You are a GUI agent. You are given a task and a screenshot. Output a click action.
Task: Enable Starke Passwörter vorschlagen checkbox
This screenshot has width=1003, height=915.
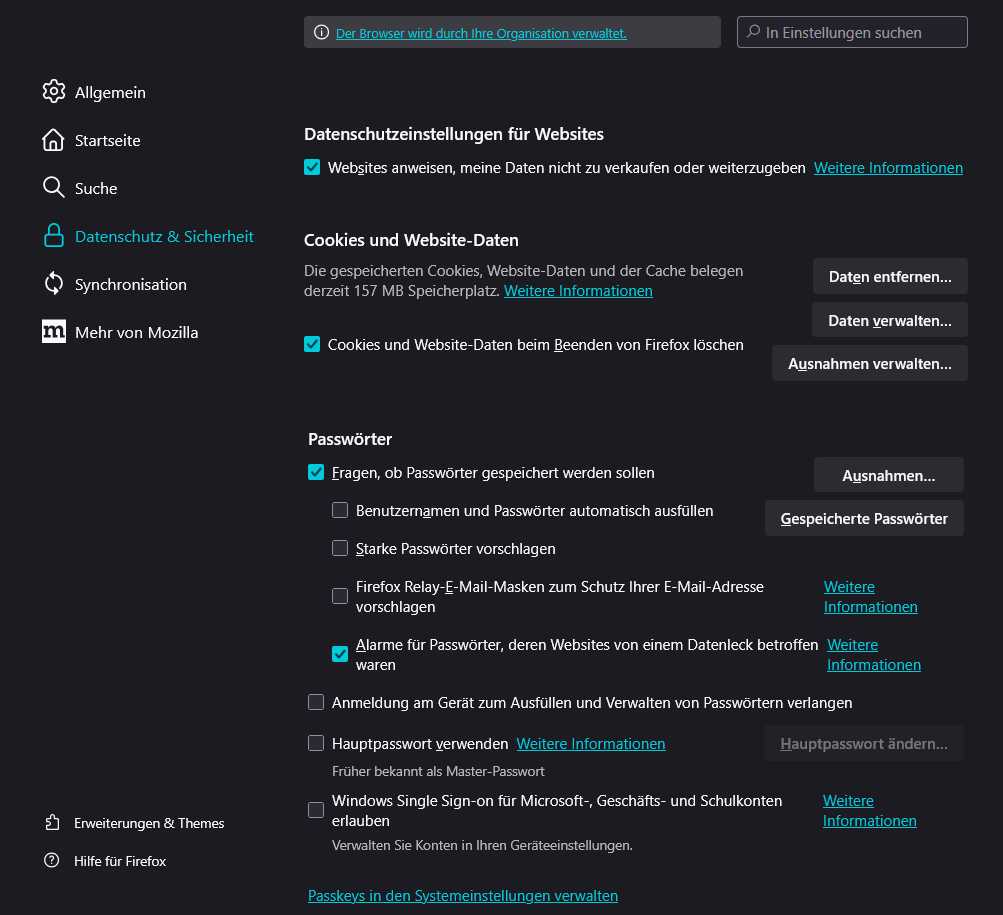(x=340, y=548)
